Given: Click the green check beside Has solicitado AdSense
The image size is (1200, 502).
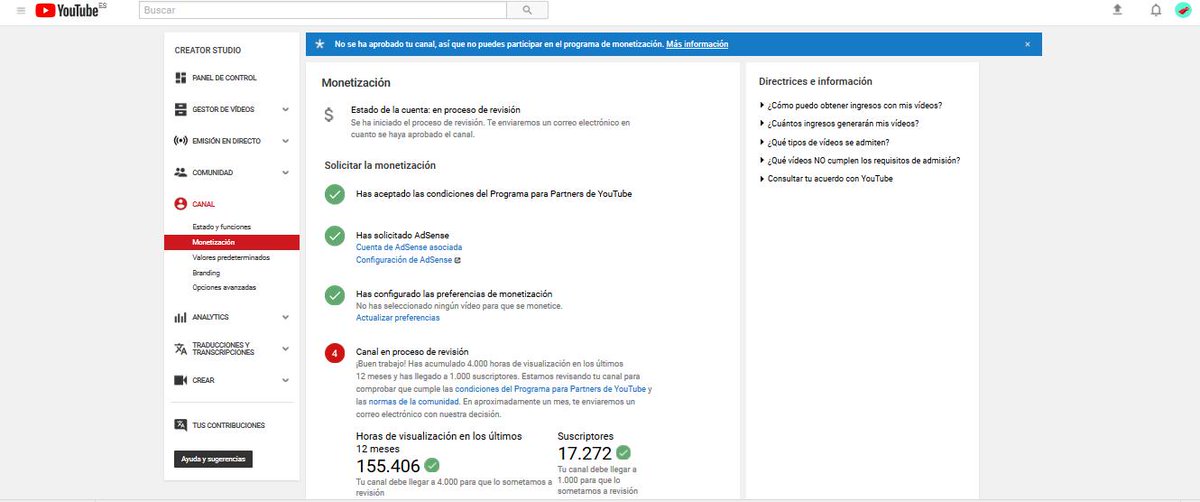Looking at the screenshot, I should click(334, 236).
